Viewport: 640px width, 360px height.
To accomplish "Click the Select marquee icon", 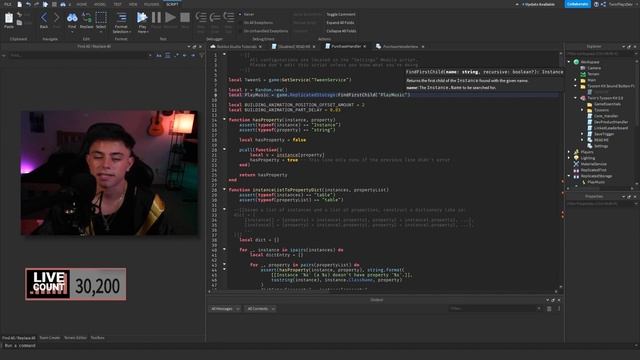I will coord(101,17).
